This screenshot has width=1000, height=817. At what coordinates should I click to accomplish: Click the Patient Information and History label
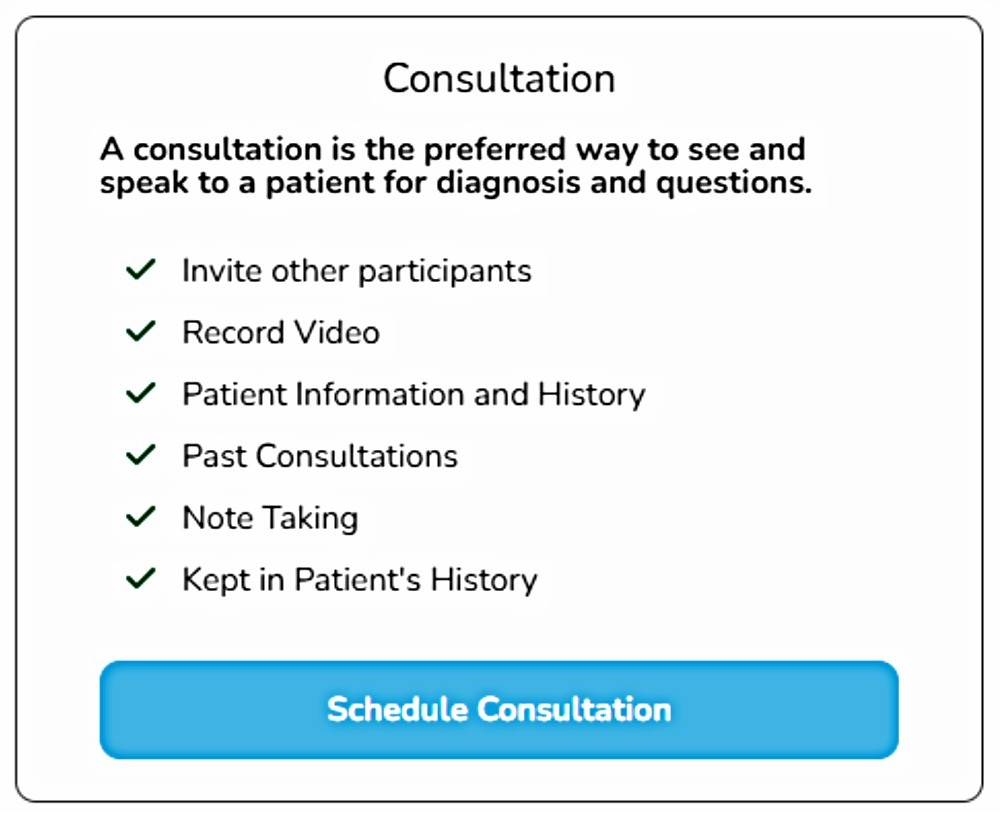[x=413, y=395]
